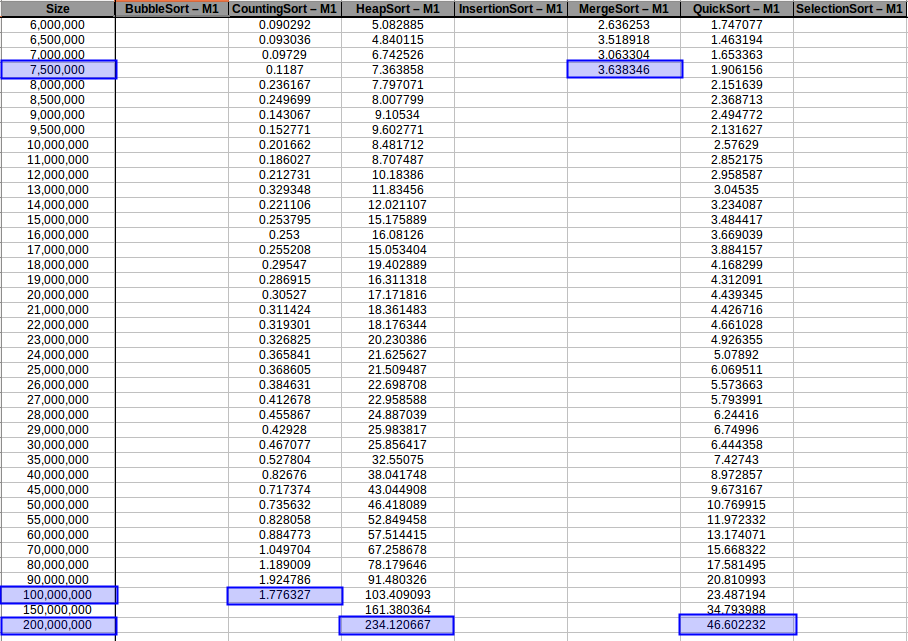Click CountingSort value 0.201662
Viewport: 908px width, 641px height.
(x=284, y=145)
